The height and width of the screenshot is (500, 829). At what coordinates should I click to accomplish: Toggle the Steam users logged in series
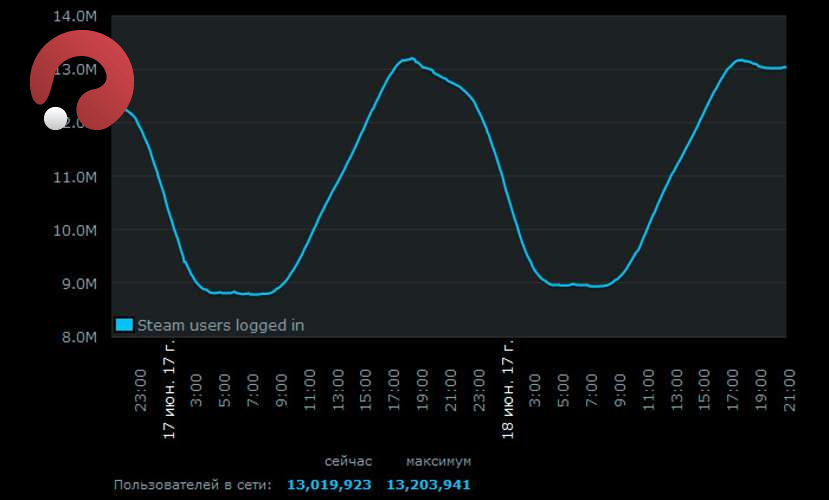(220, 325)
